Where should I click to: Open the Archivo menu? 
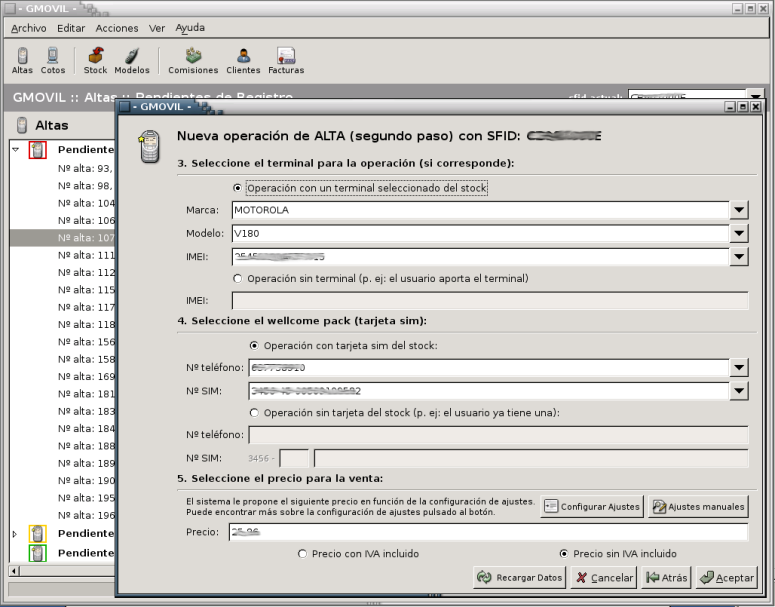(x=29, y=28)
